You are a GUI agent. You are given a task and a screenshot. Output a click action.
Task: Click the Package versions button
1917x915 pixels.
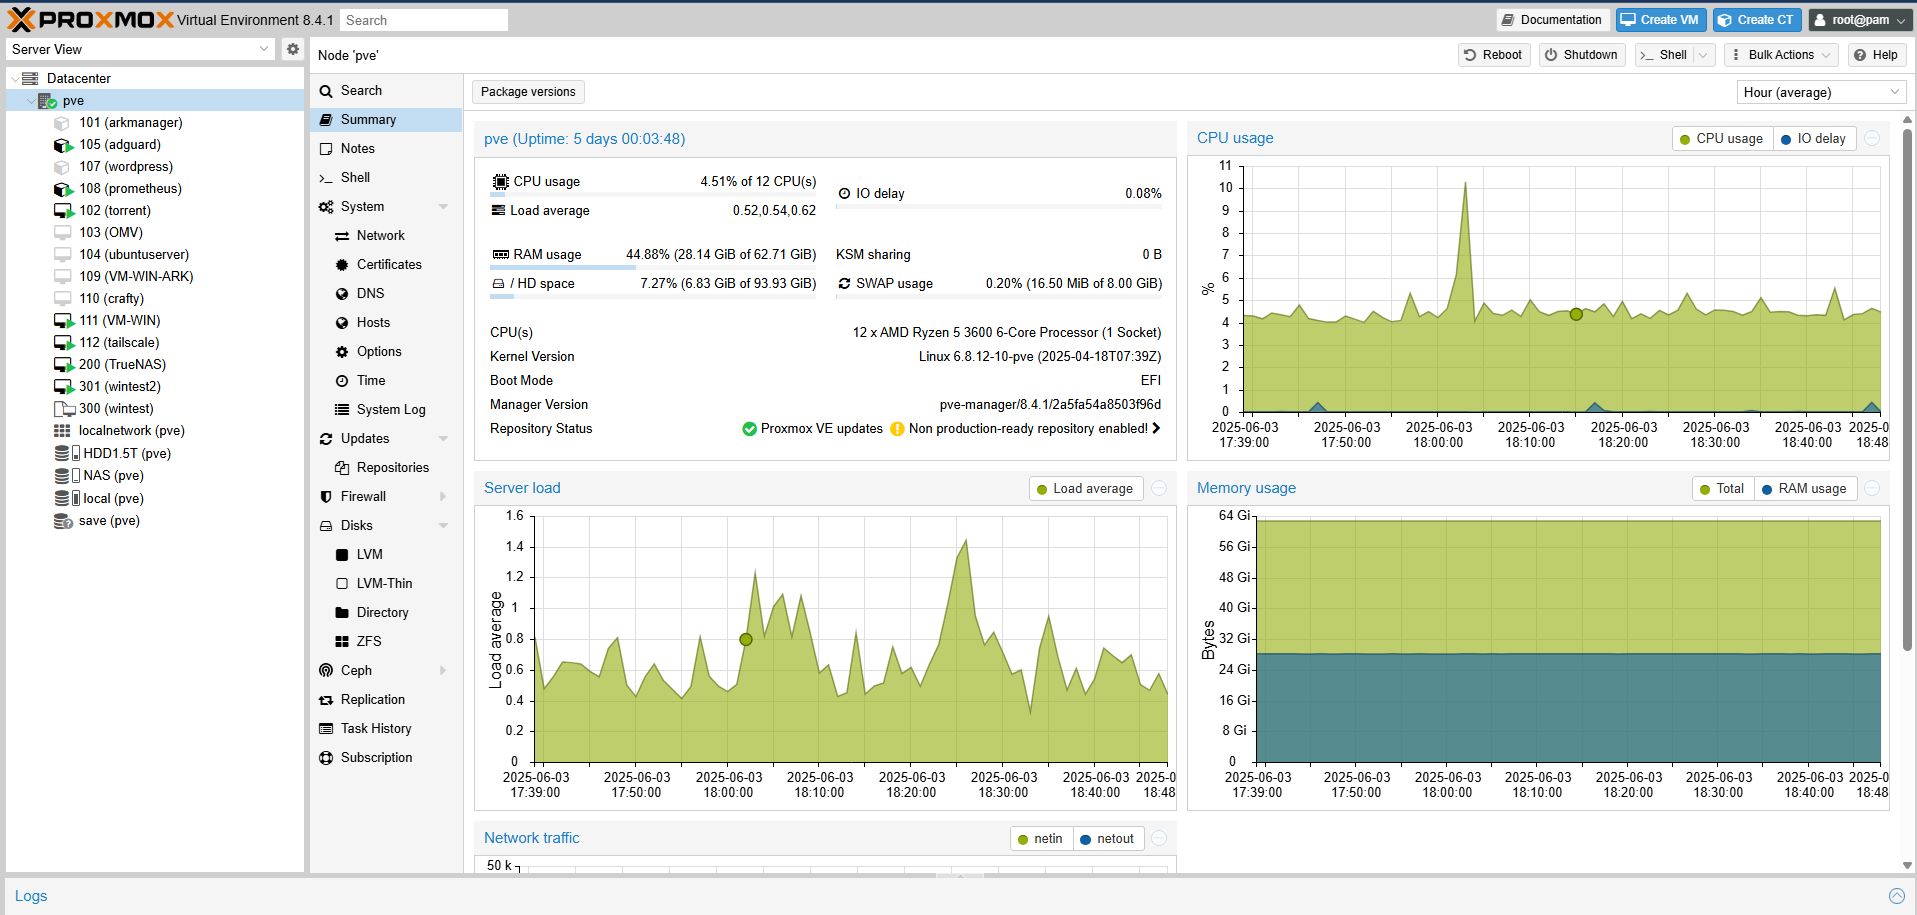528,92
